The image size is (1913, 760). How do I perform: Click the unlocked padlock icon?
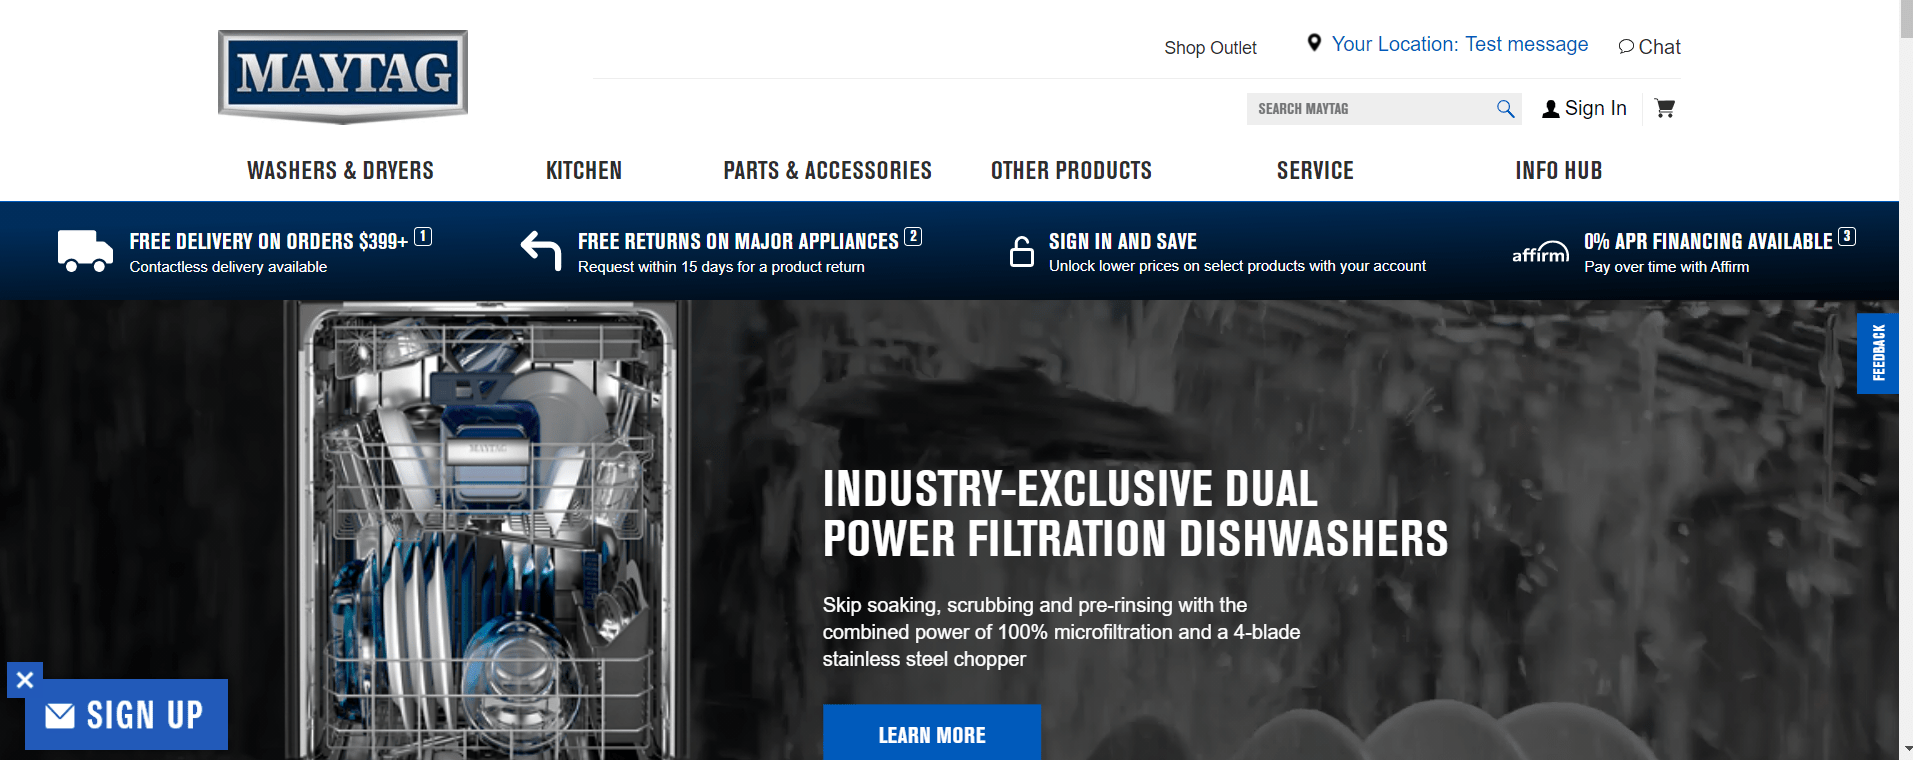pos(1022,251)
